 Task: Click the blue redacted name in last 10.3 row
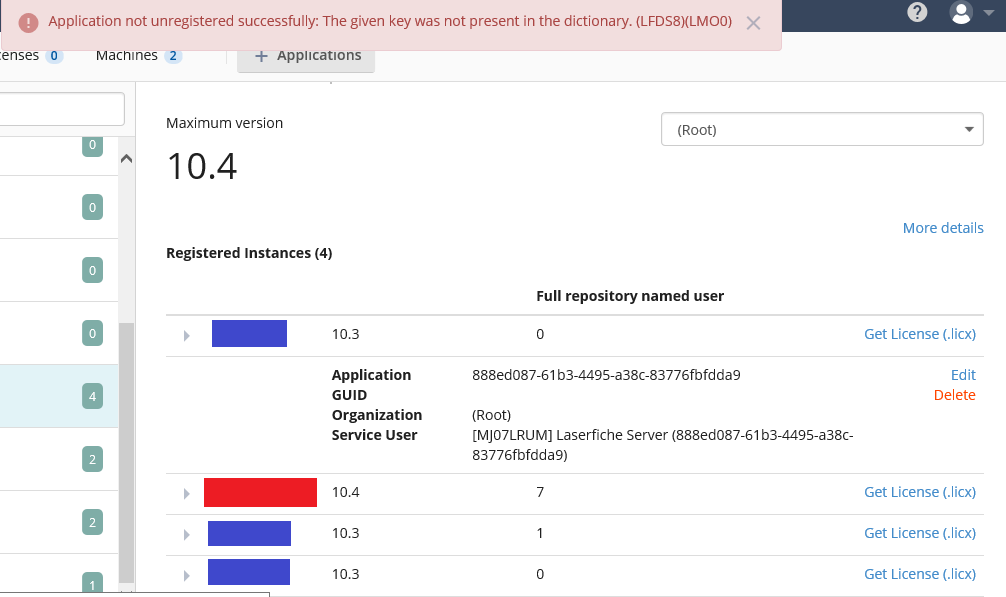249,572
